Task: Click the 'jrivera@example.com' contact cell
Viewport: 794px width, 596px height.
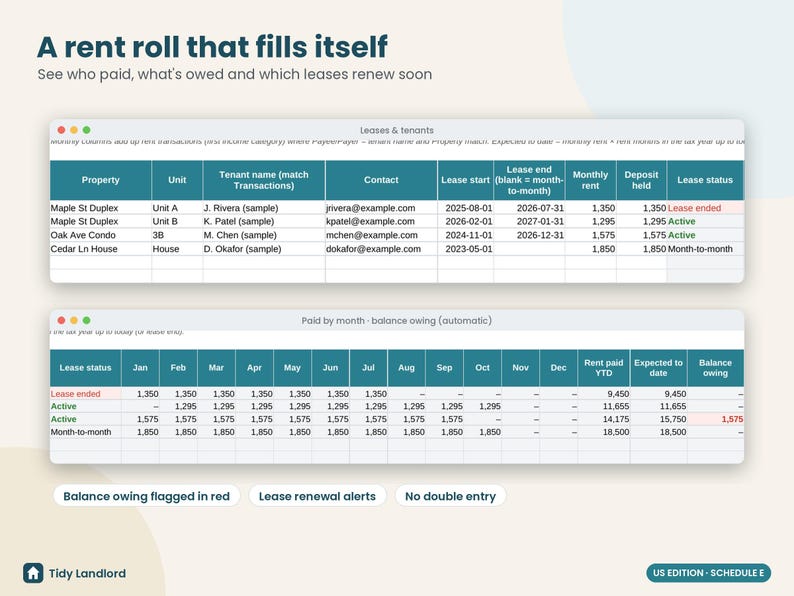Action: (x=381, y=208)
